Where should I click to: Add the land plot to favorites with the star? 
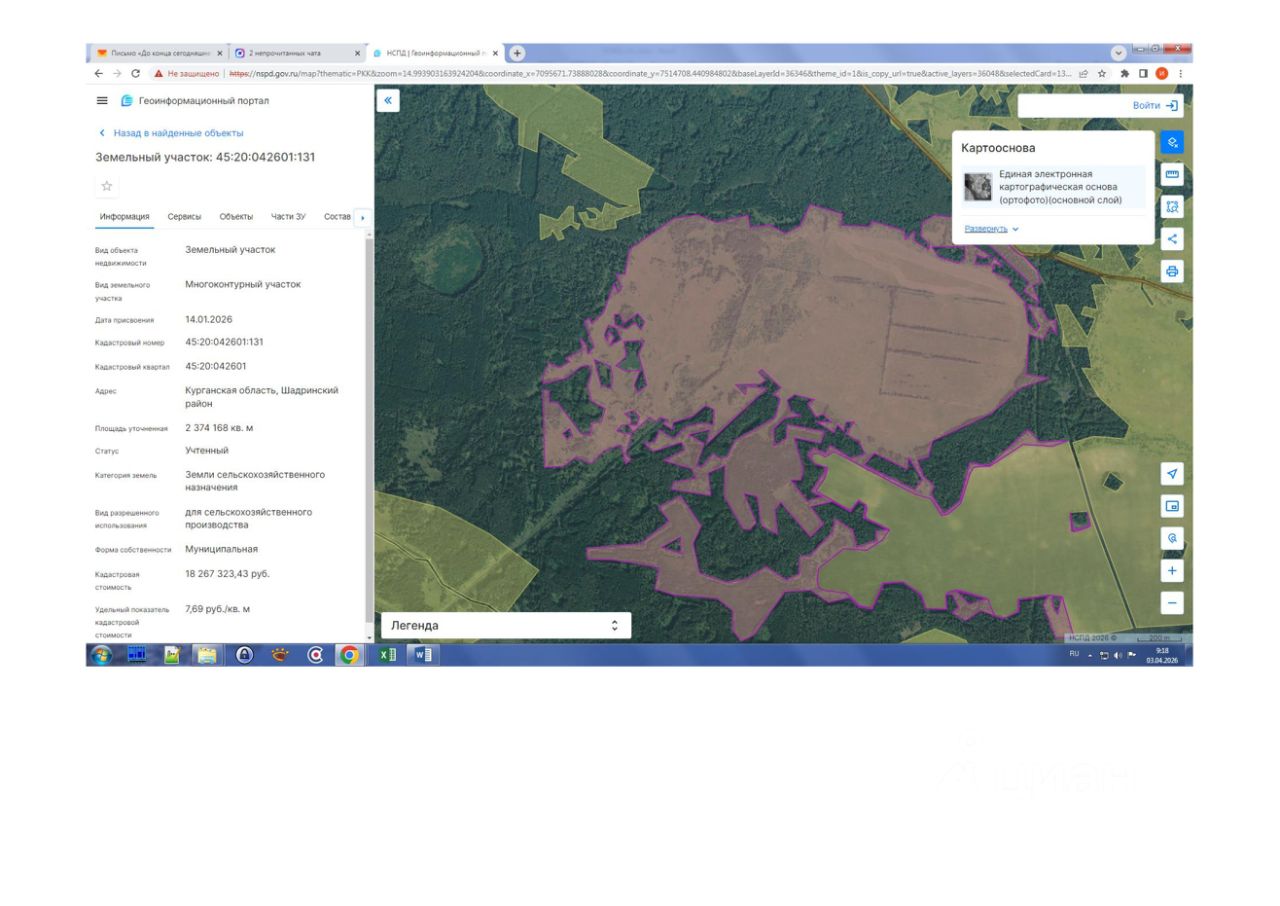point(107,186)
